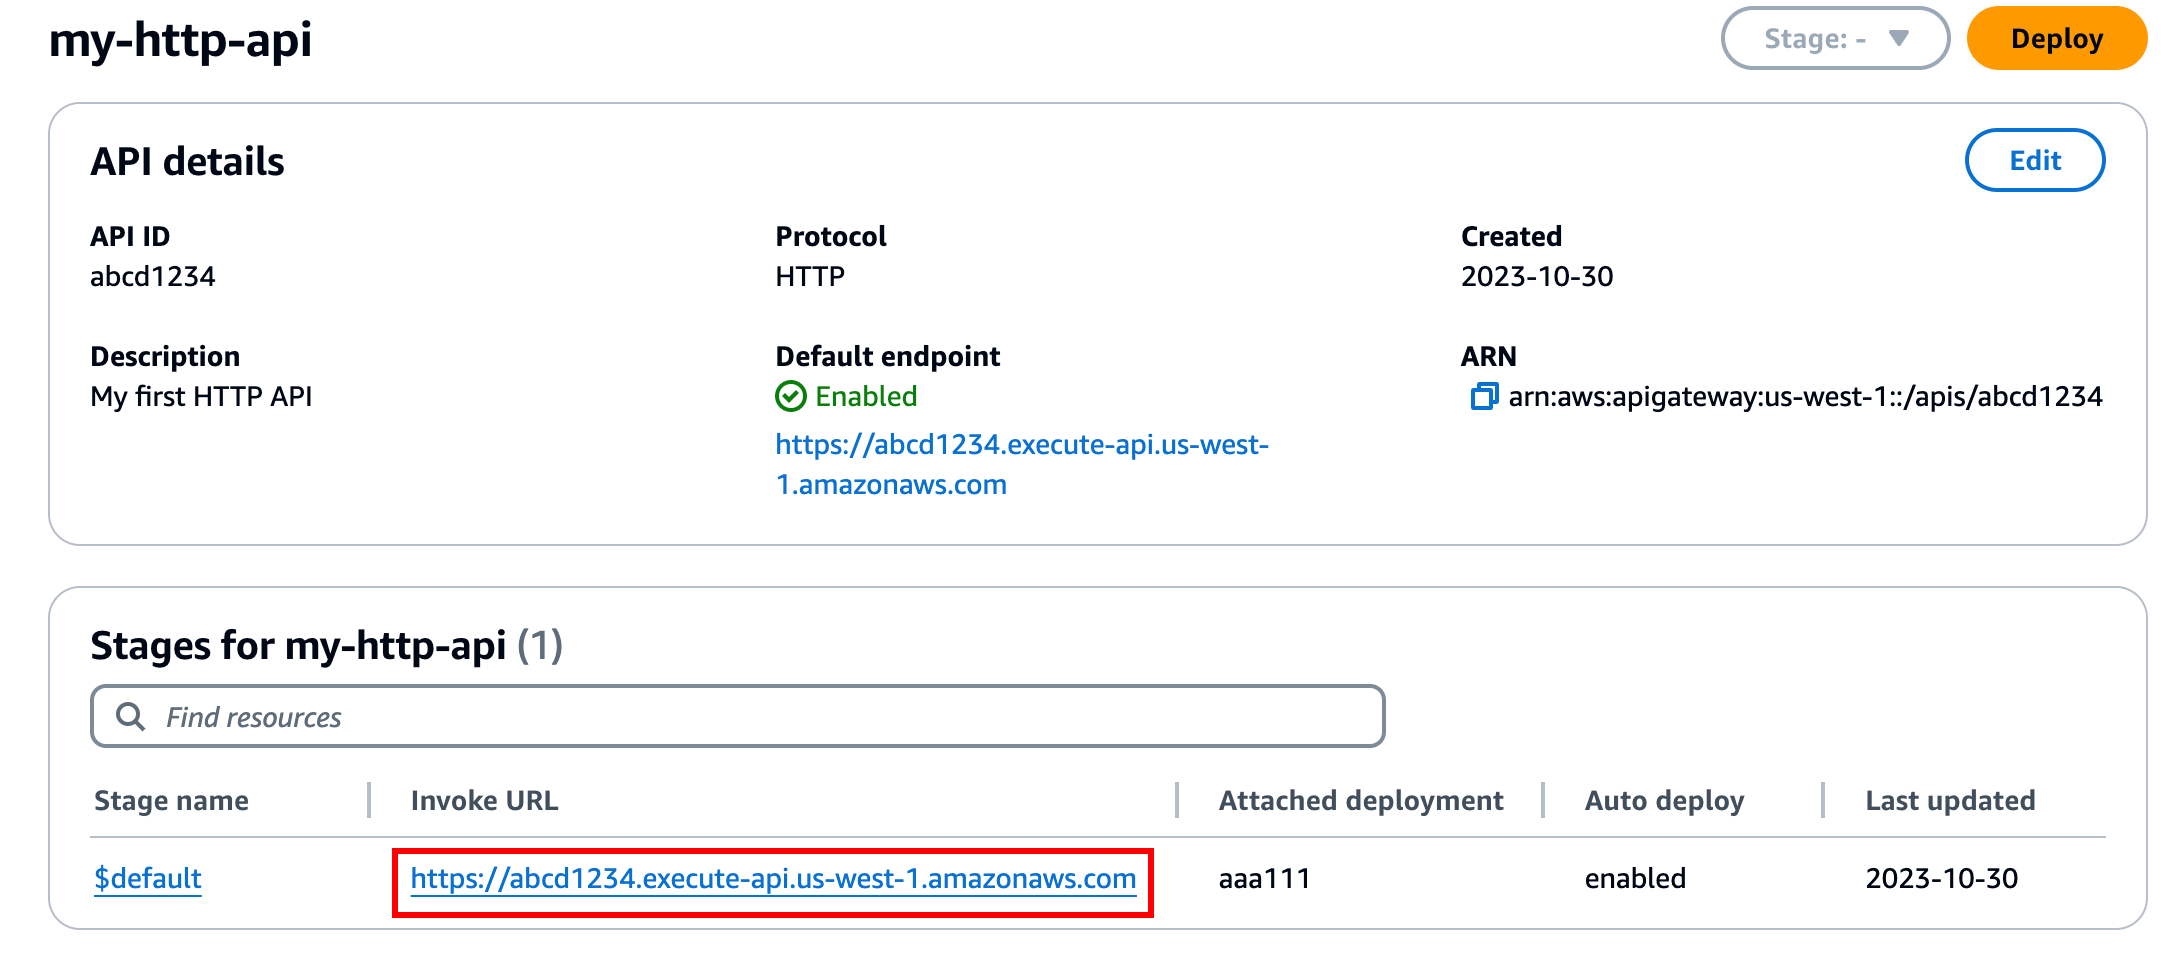This screenshot has width=2166, height=954.
Task: Open the Stage selection dropdown
Action: (x=1835, y=39)
